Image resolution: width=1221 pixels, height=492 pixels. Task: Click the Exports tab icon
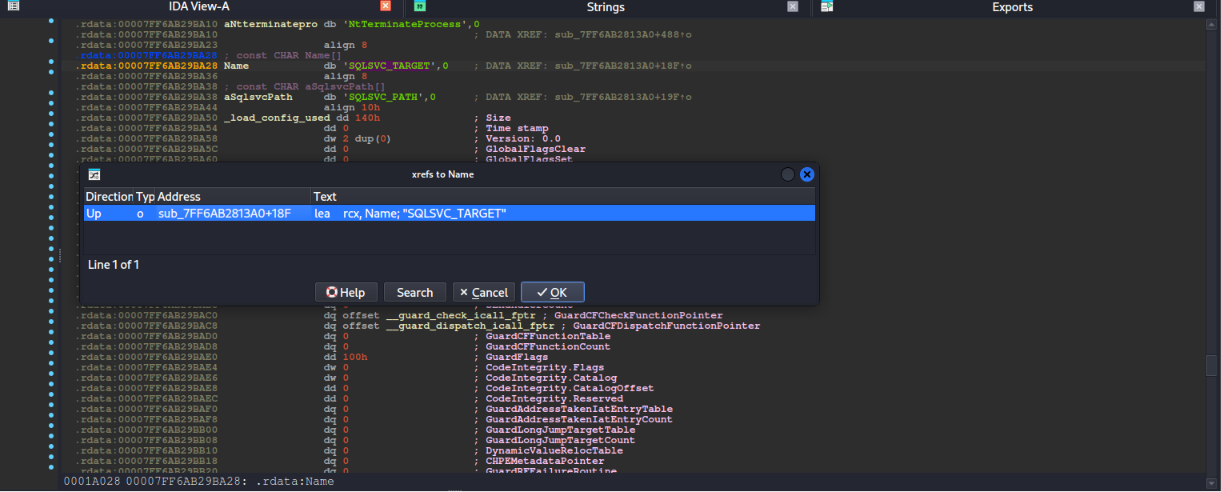[826, 6]
